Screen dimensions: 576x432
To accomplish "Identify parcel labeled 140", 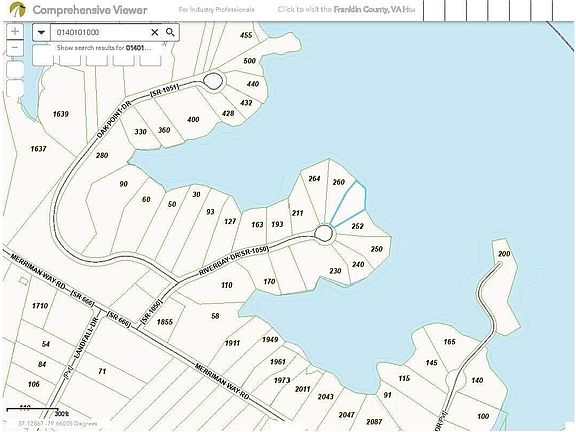I will coord(477,380).
